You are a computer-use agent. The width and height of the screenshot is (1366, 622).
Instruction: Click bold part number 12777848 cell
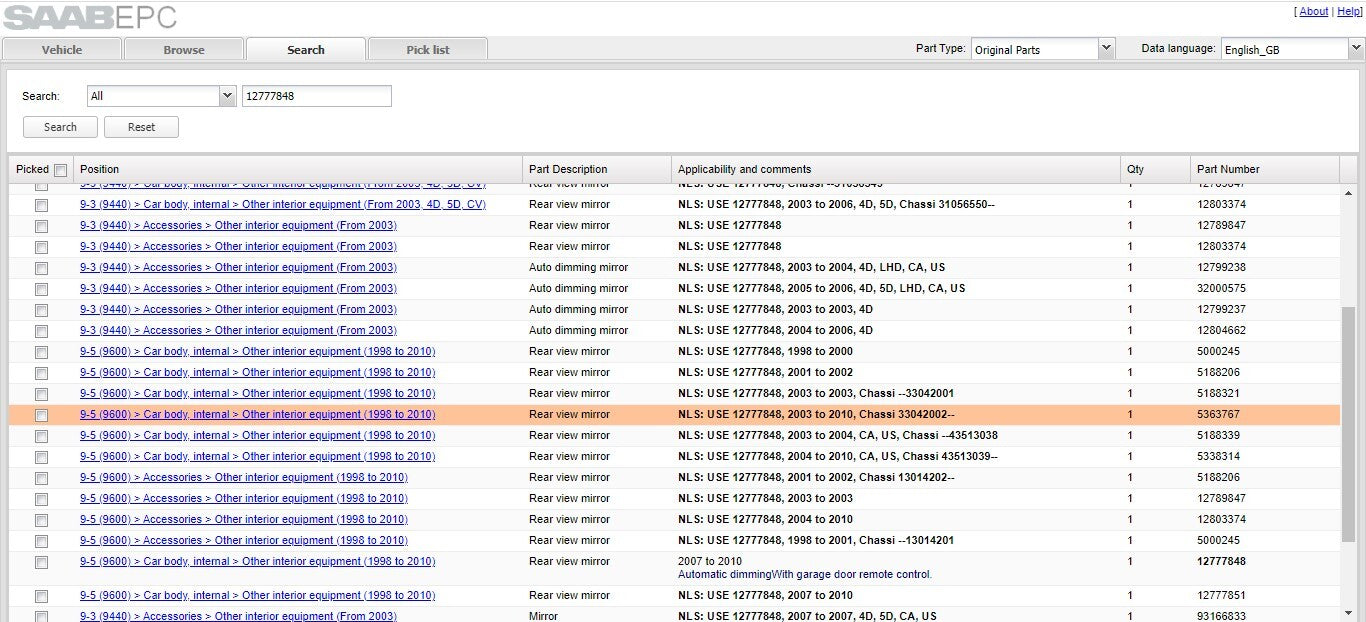pos(1221,561)
